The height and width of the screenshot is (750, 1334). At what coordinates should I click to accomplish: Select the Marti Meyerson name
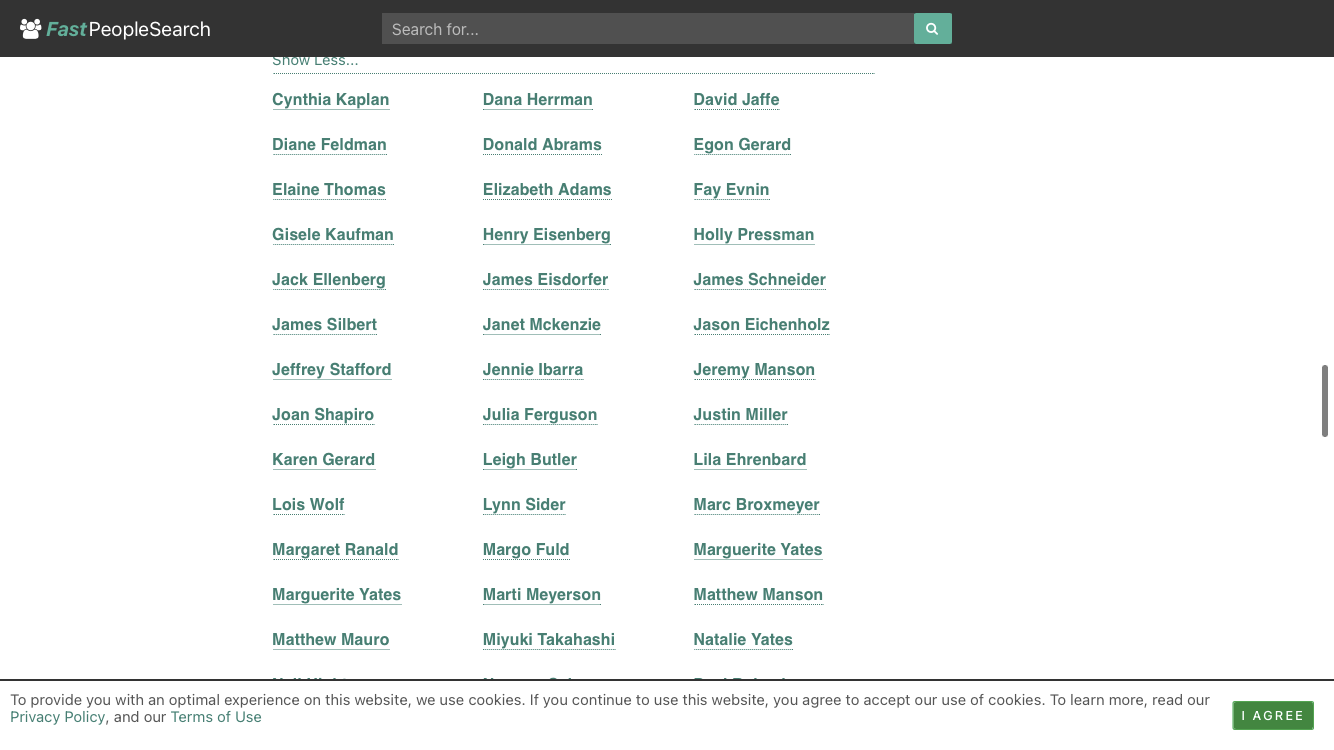pos(541,594)
